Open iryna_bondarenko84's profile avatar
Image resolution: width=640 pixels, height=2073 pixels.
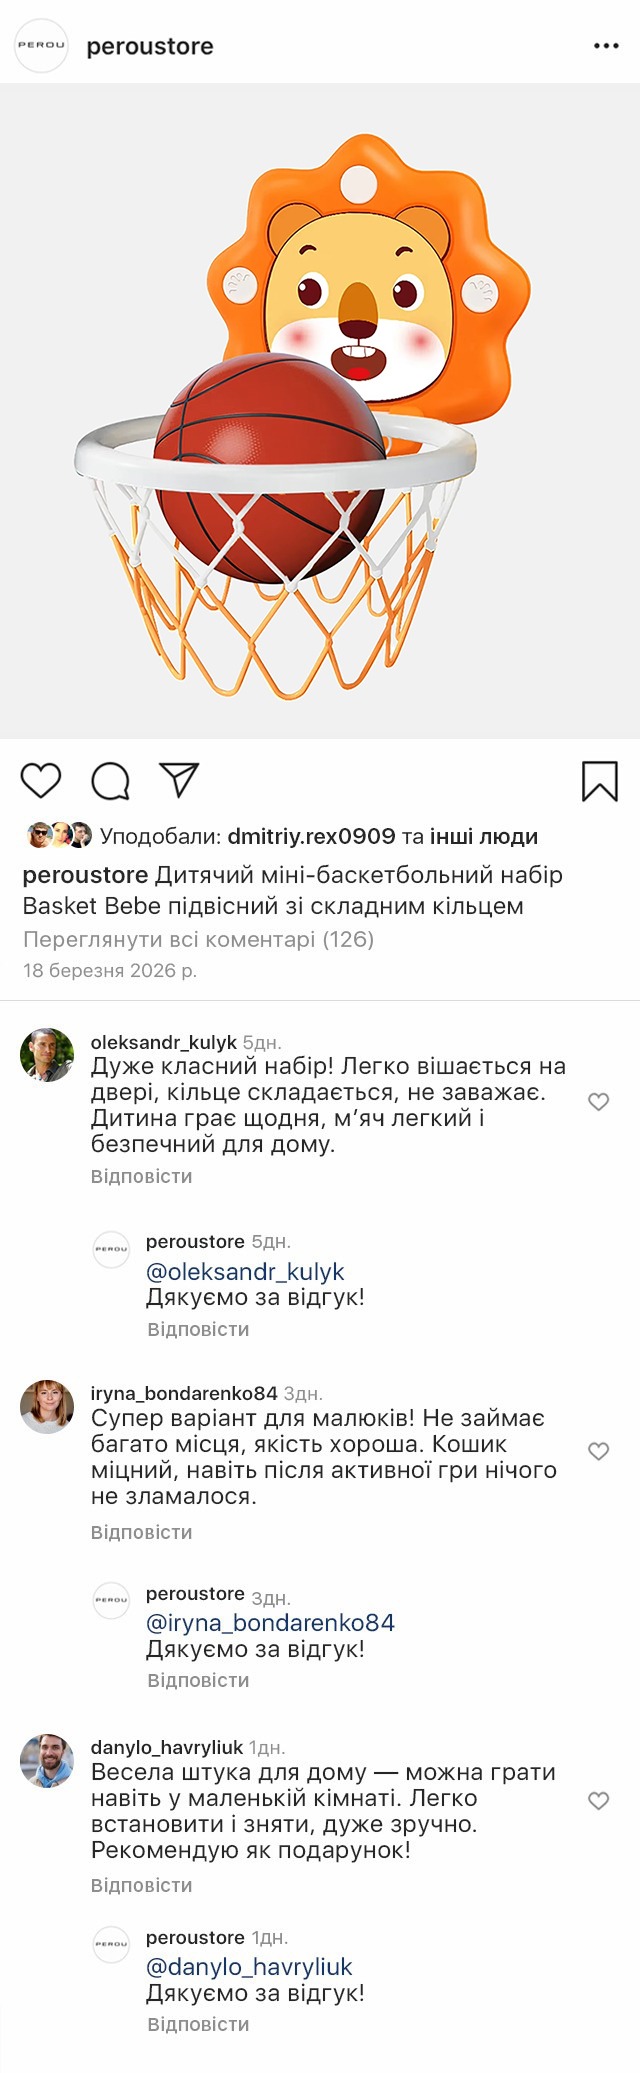point(47,1406)
